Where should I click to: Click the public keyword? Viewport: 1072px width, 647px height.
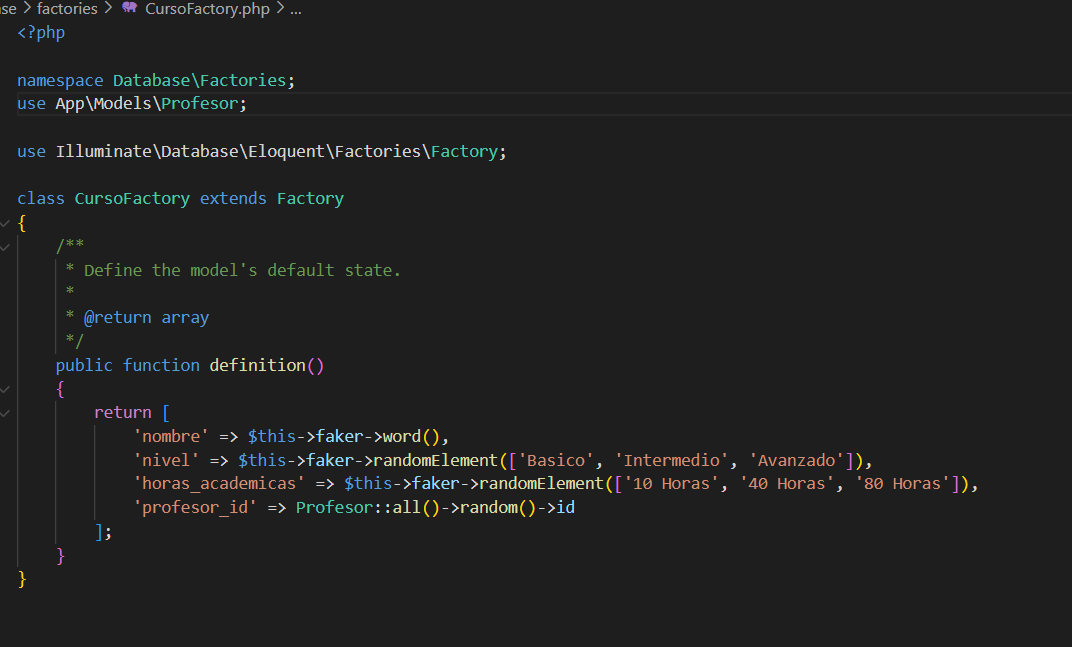coord(84,365)
